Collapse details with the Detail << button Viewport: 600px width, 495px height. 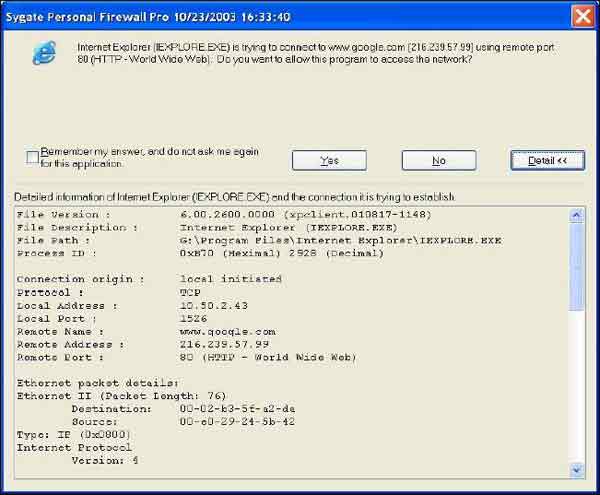[x=548, y=160]
